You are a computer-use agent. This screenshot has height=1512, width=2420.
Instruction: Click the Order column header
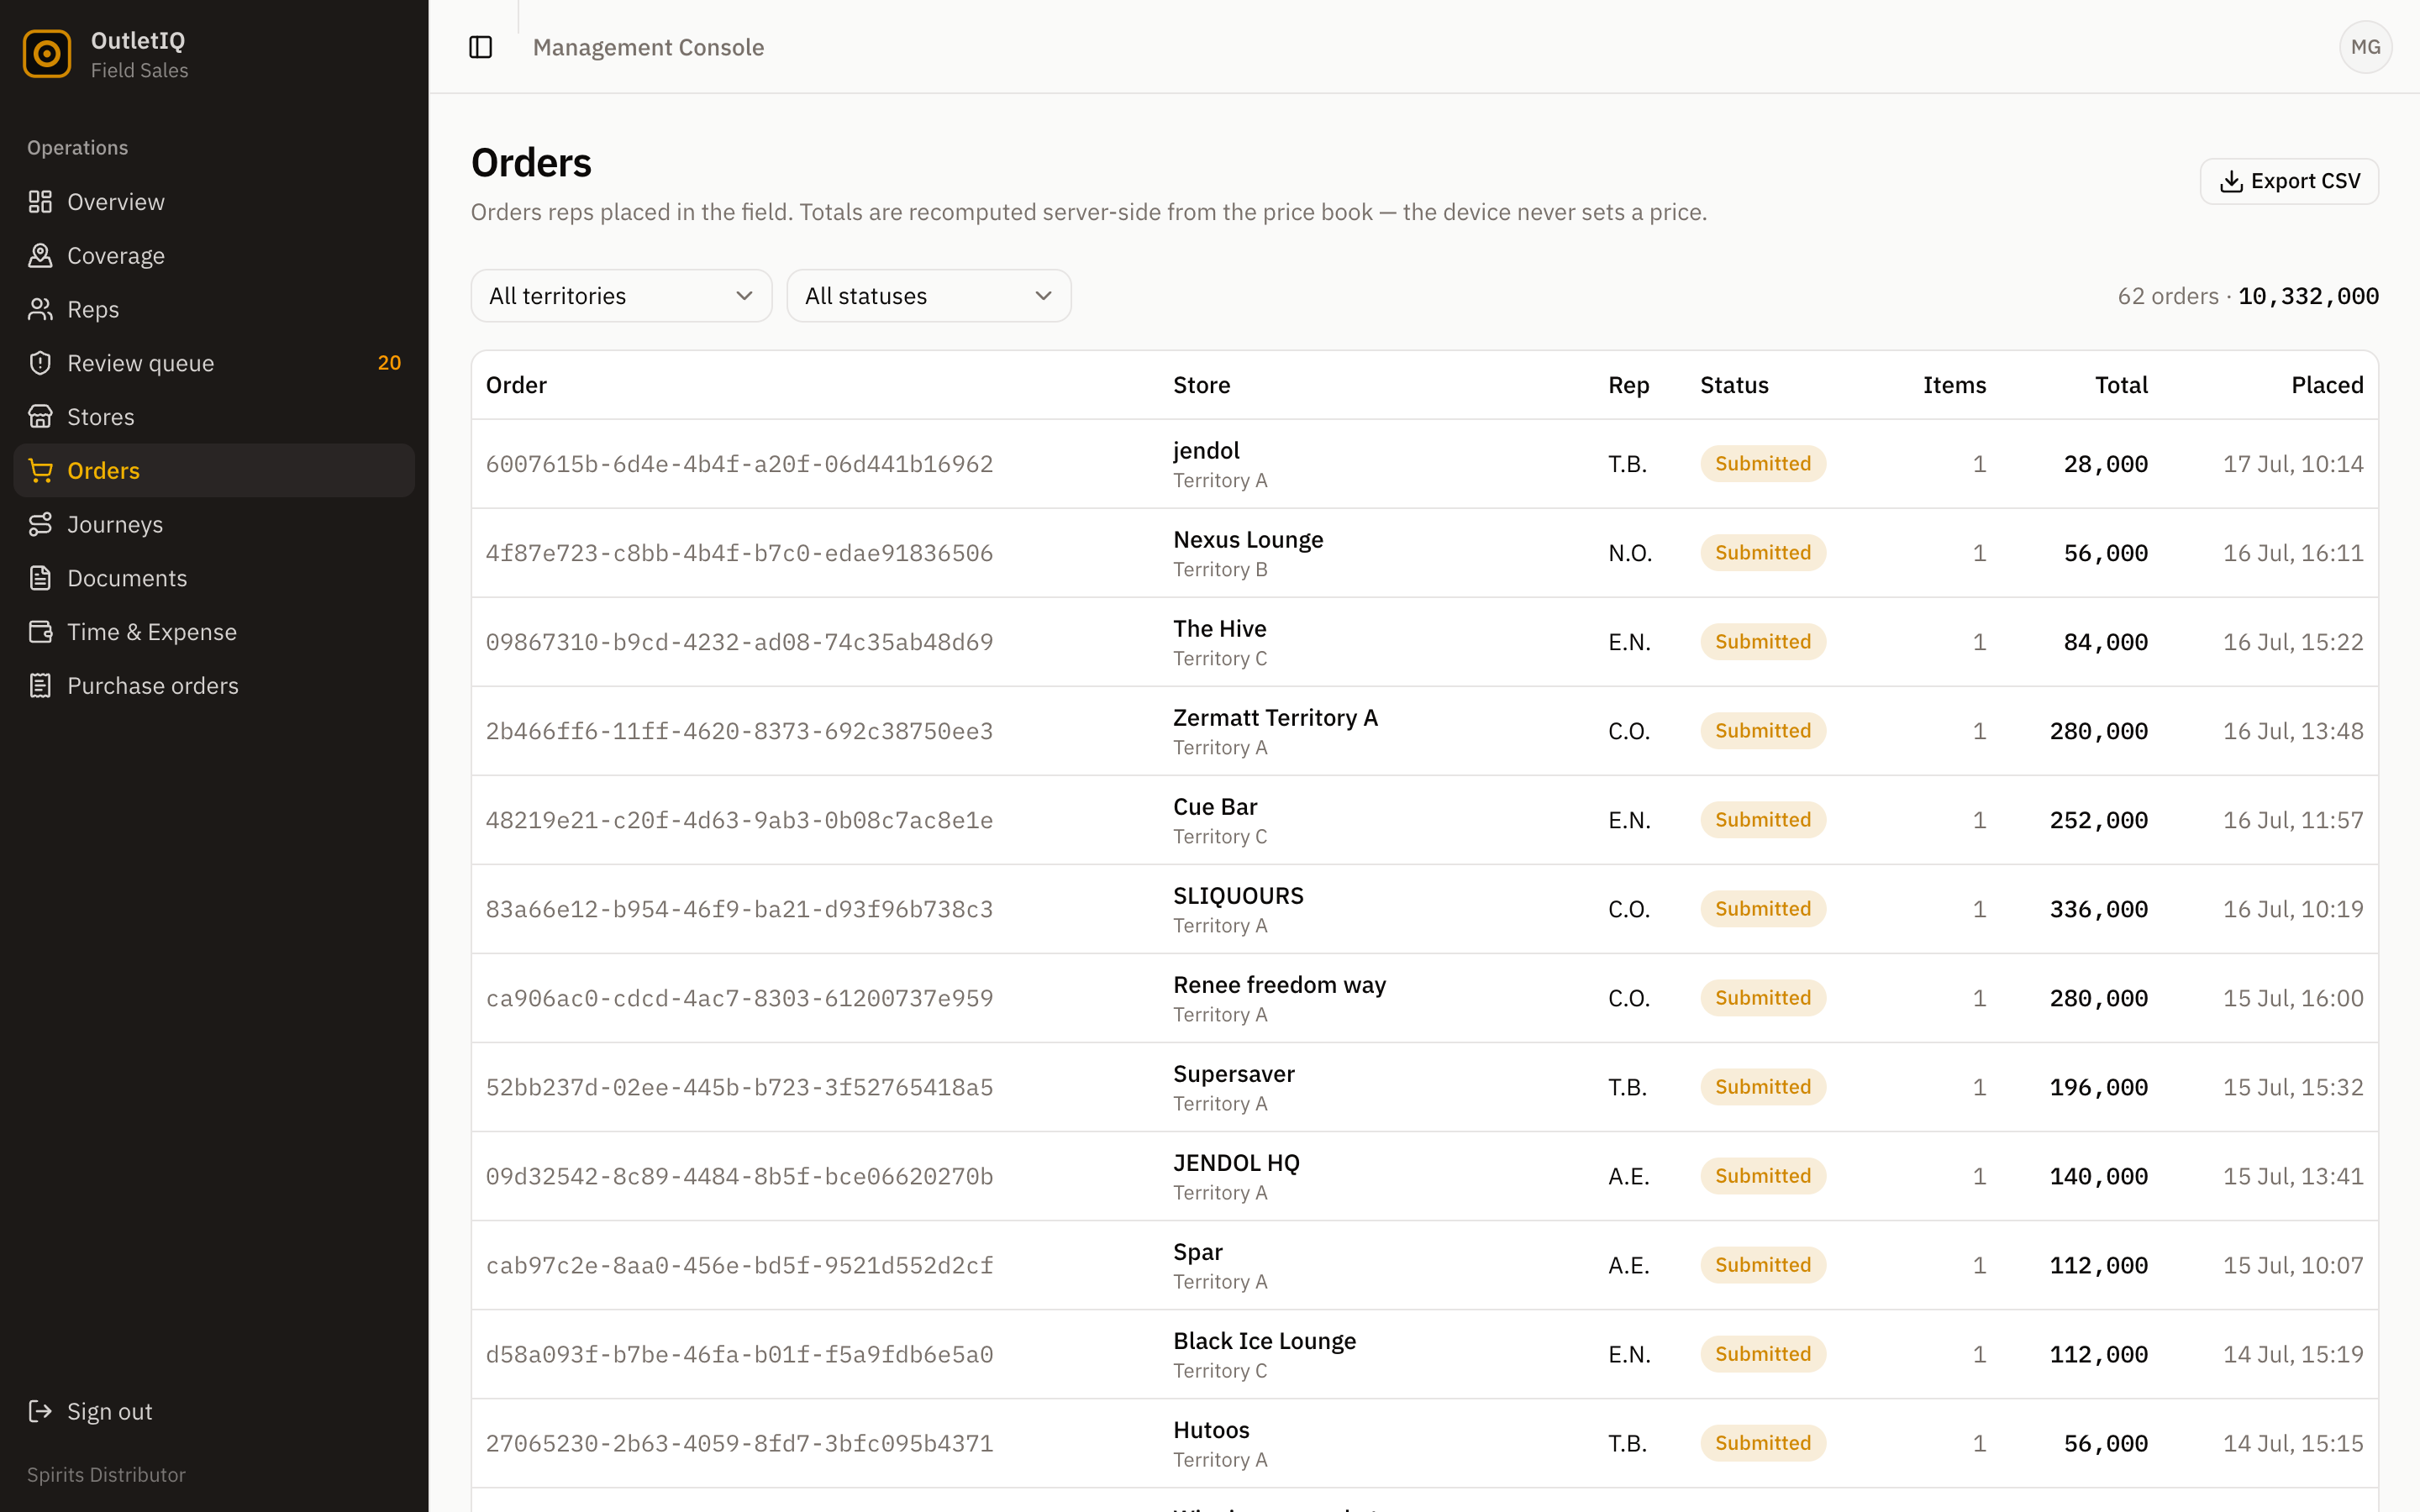pos(516,385)
